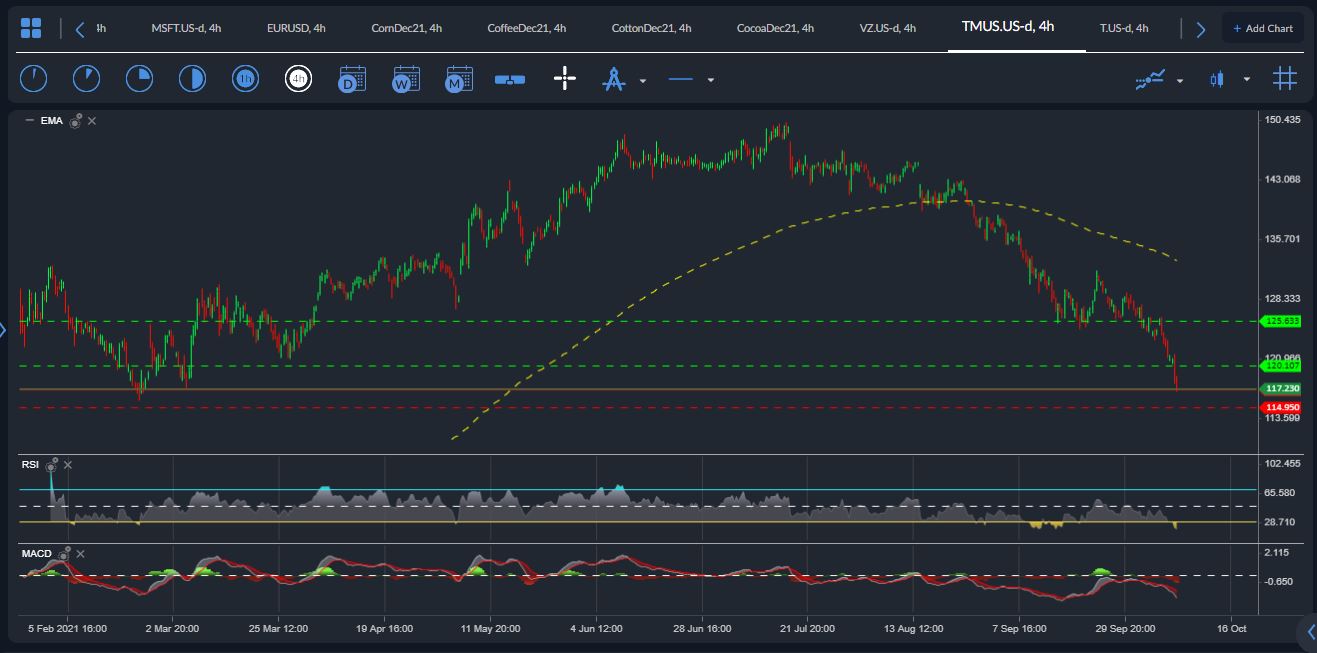Open RSI indicator settings gear
The width and height of the screenshot is (1317, 653).
(51, 464)
